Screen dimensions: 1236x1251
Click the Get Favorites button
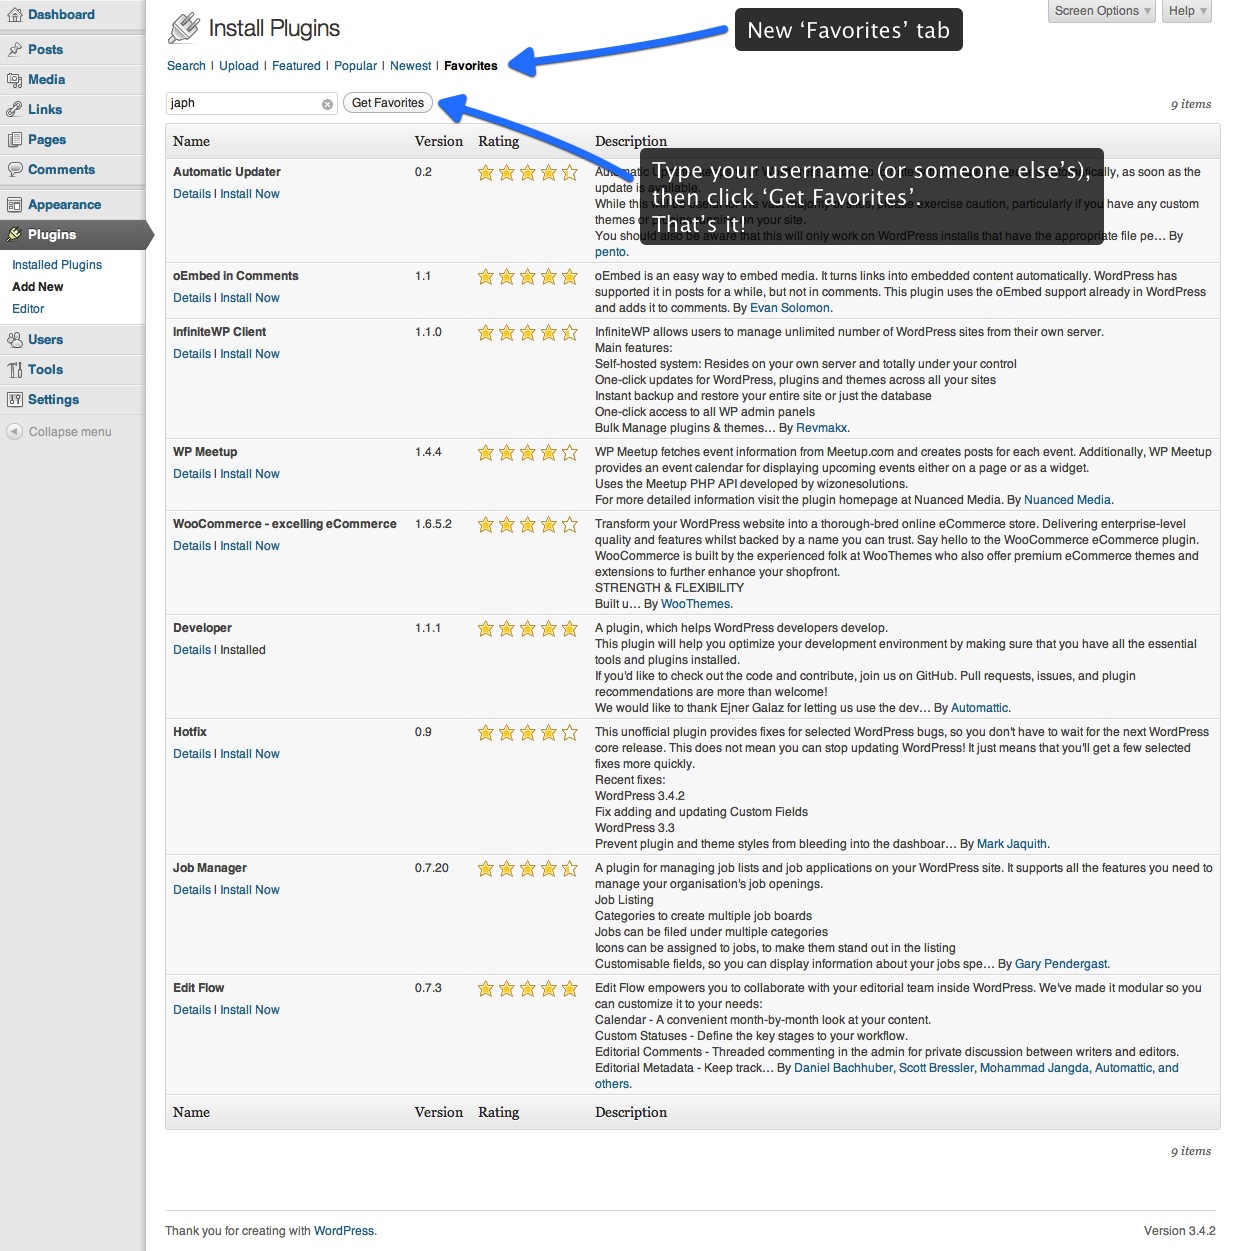tap(388, 103)
